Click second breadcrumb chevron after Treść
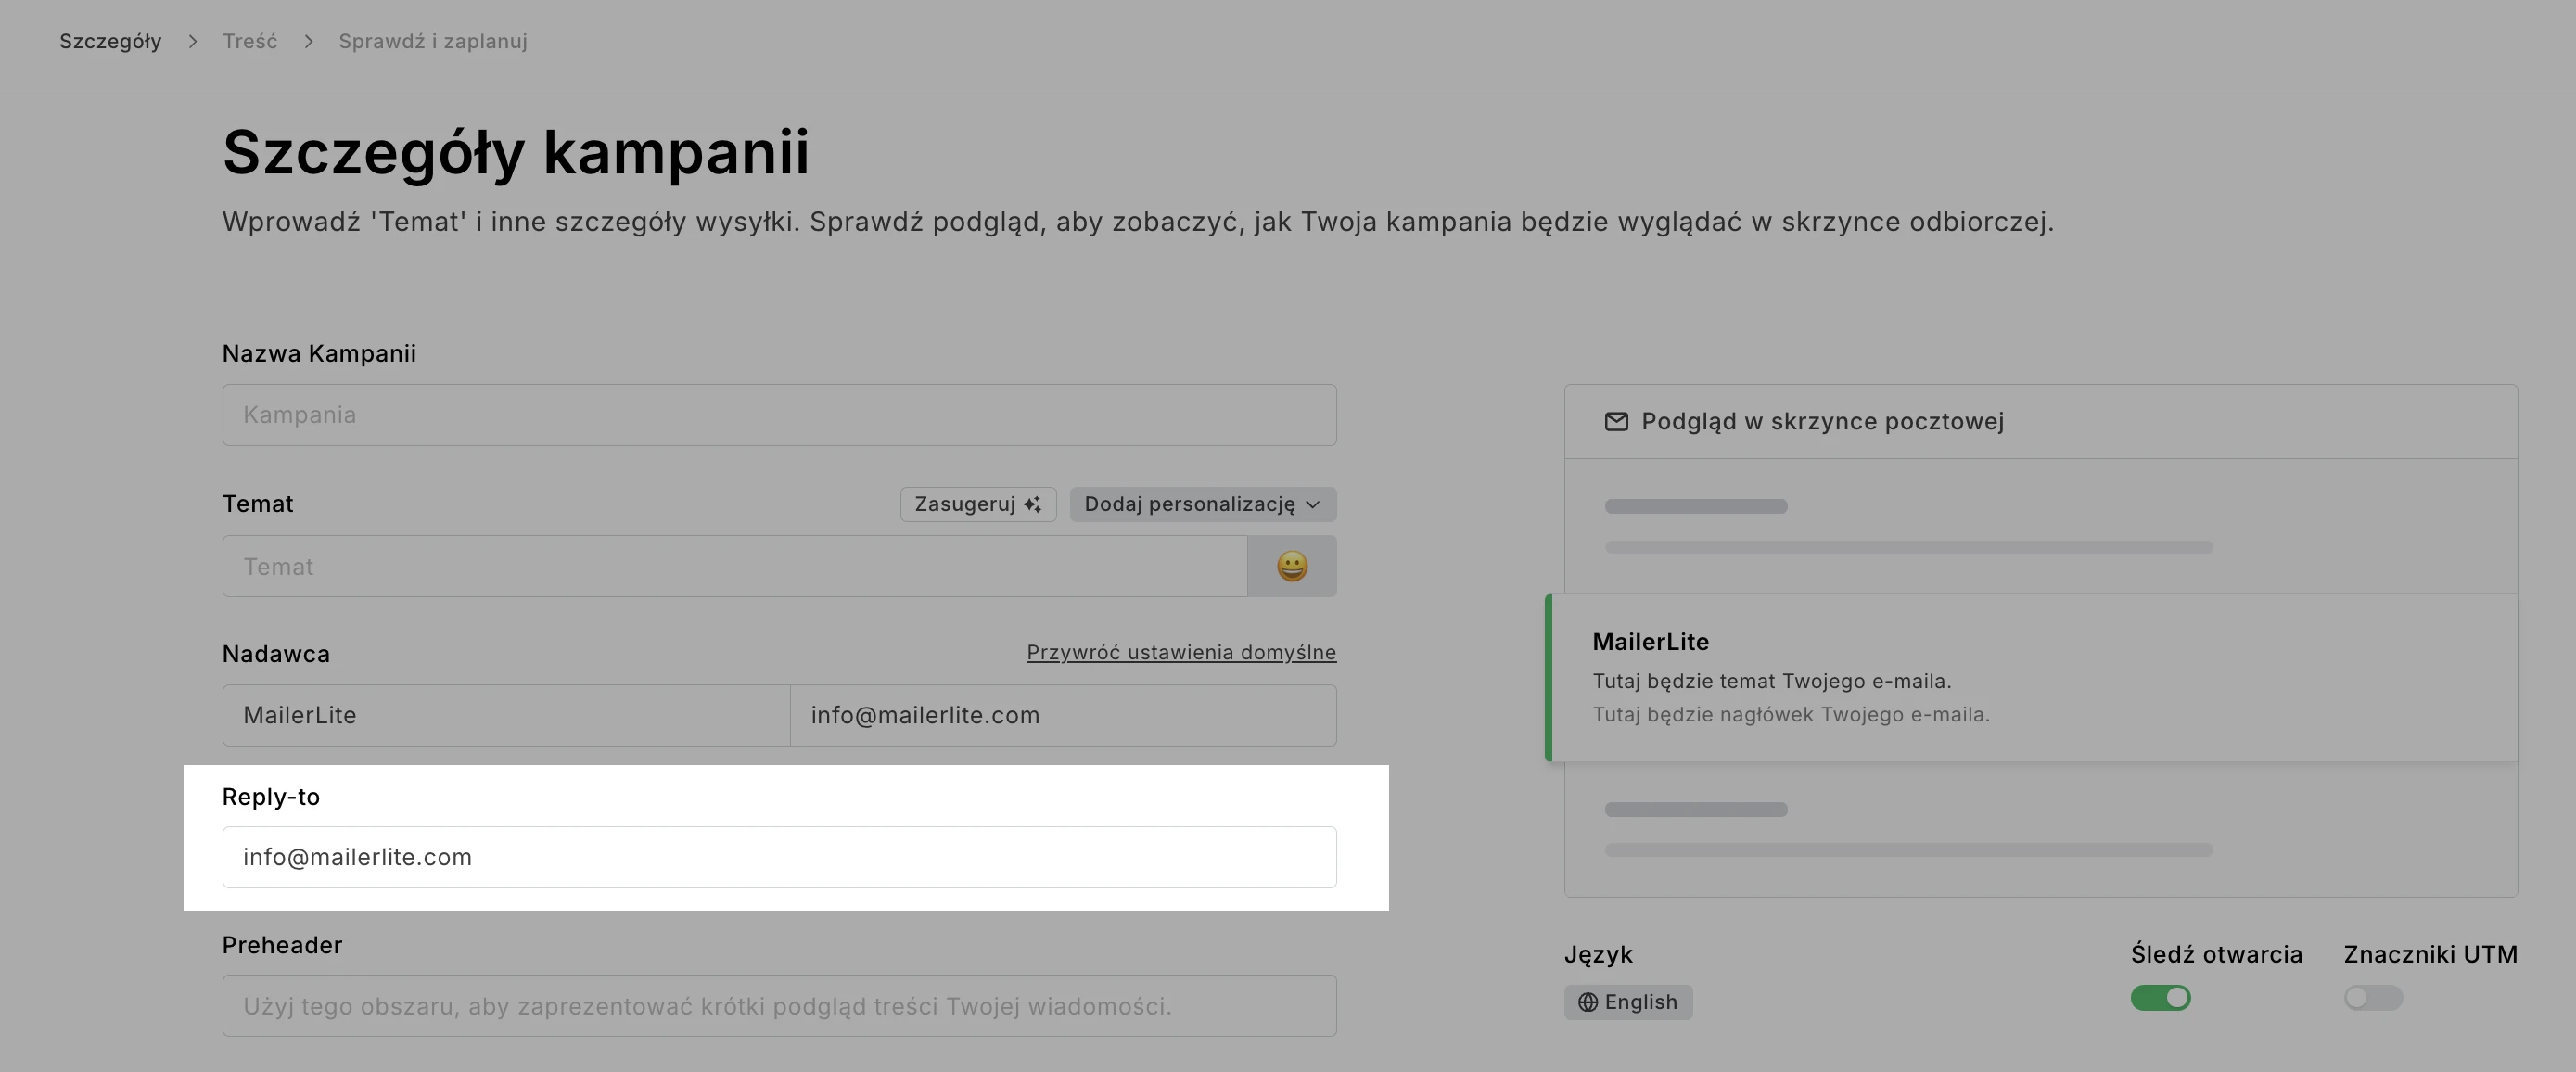The width and height of the screenshot is (2576, 1072). coord(309,41)
